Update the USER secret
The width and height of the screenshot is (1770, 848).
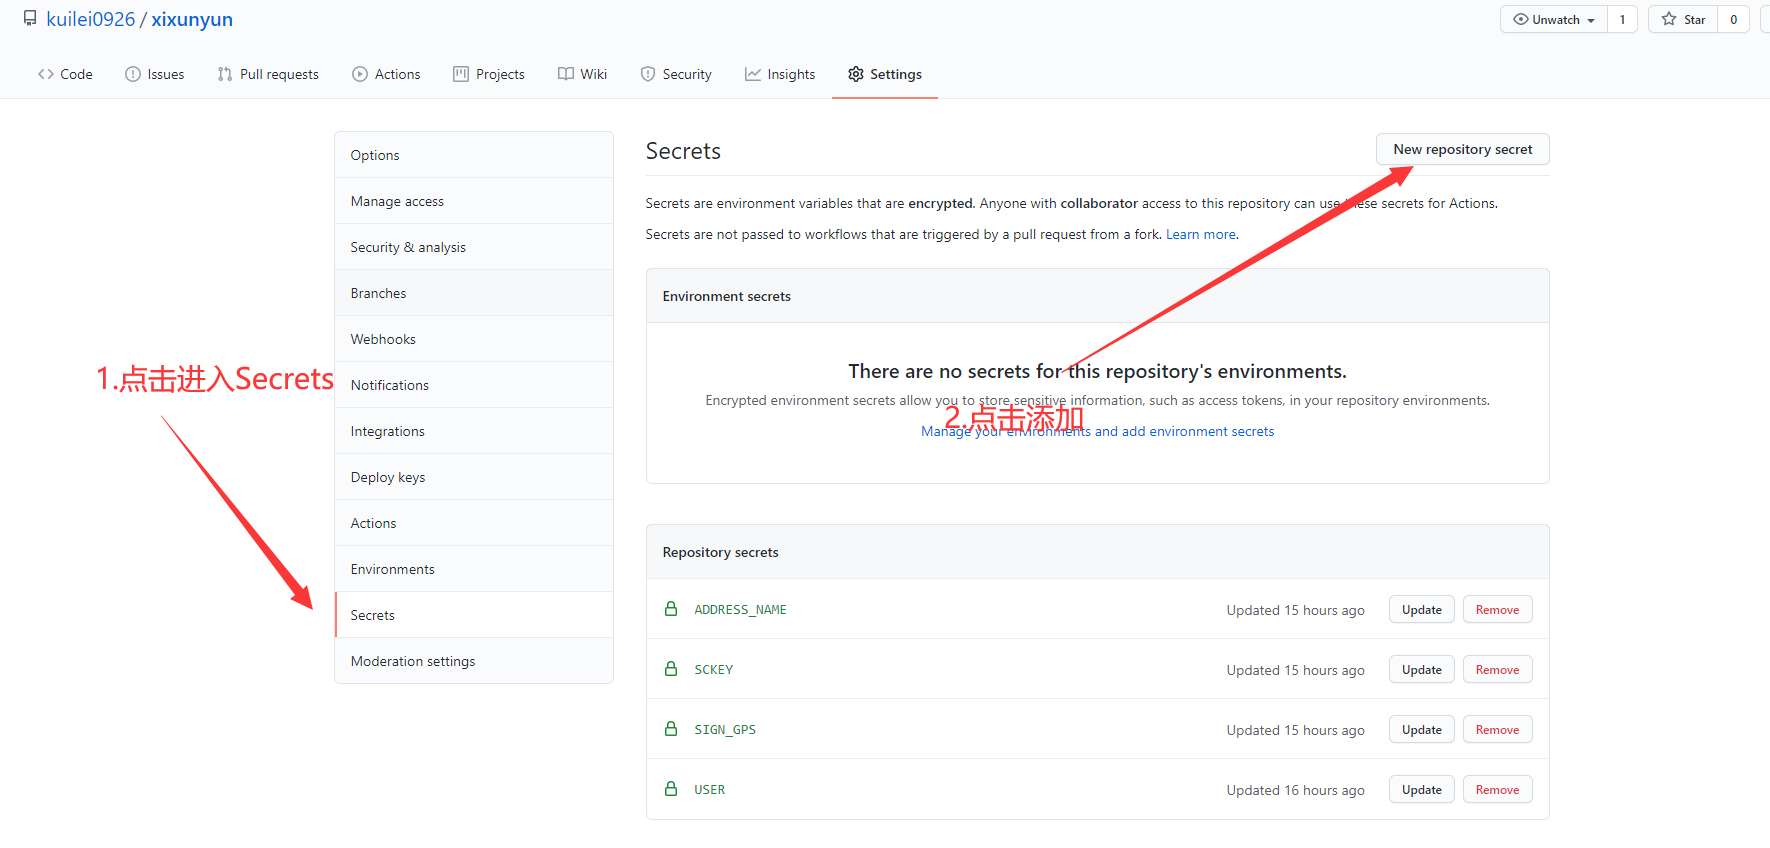(1422, 789)
